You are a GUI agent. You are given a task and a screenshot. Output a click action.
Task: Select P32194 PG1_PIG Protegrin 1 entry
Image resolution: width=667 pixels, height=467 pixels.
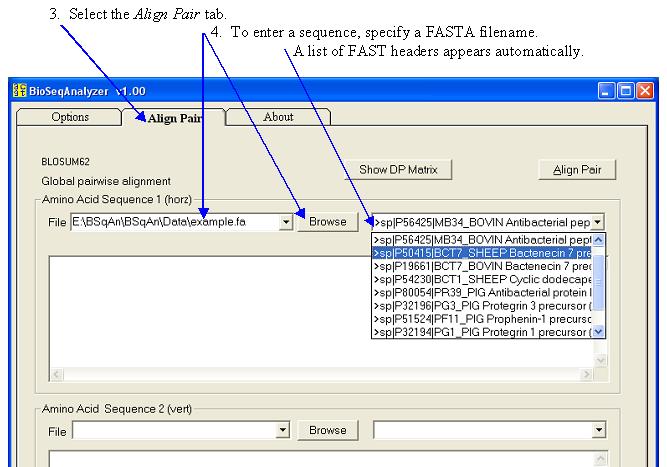(x=482, y=332)
